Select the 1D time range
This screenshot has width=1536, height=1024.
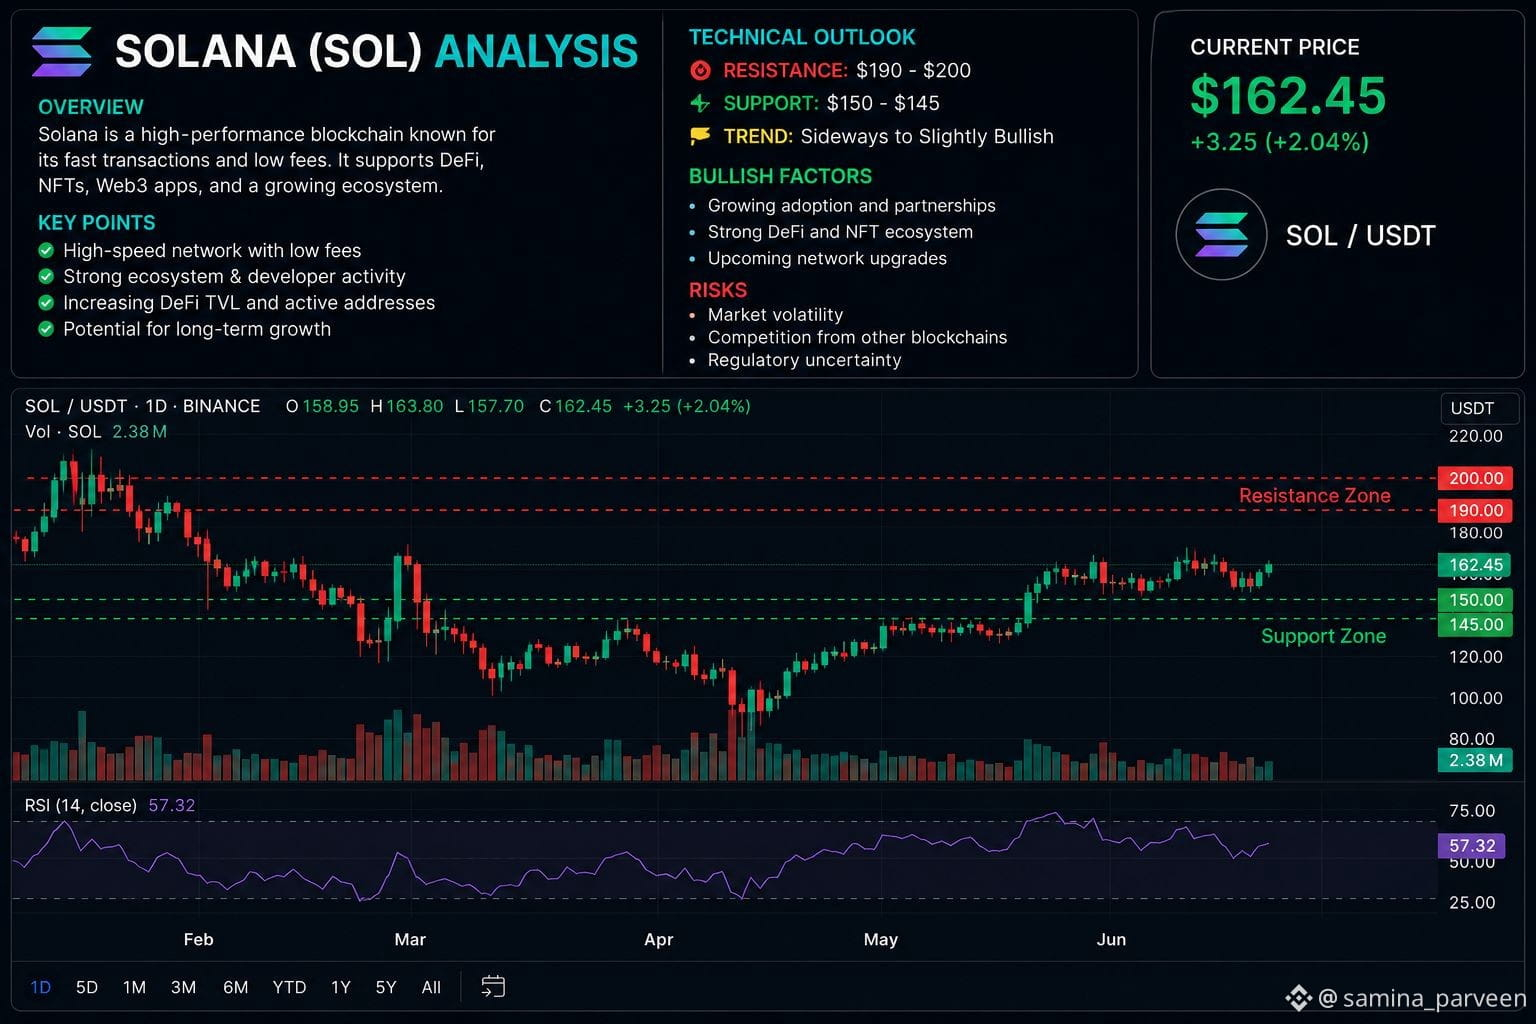click(41, 988)
